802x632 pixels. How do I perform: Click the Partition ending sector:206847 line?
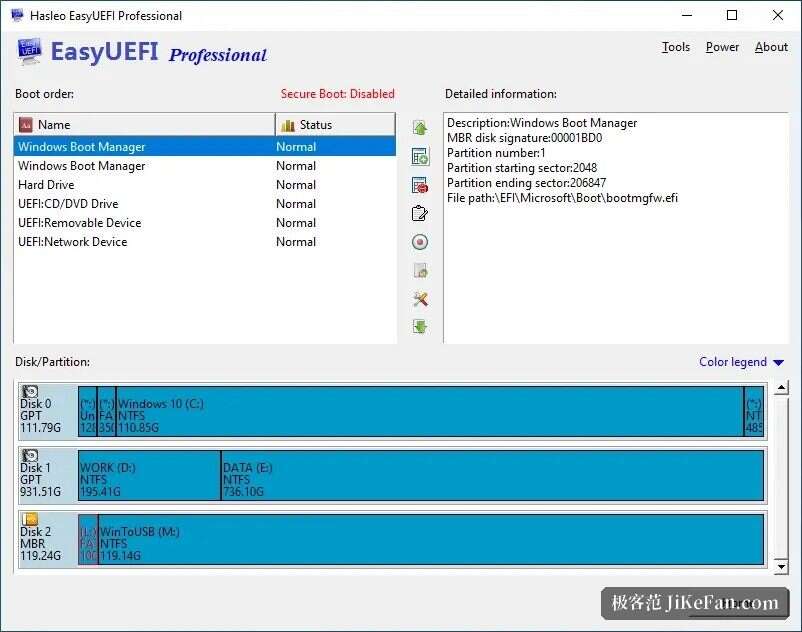(526, 183)
